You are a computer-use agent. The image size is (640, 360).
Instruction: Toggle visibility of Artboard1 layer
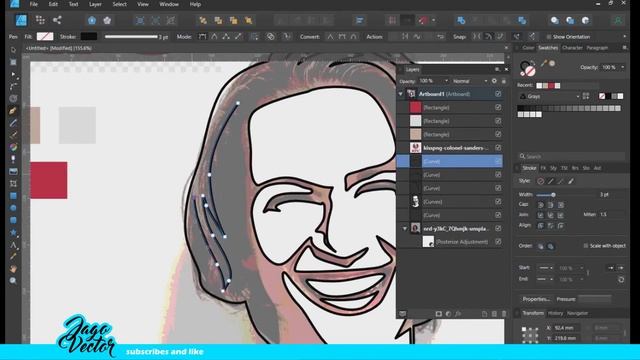[x=498, y=94]
